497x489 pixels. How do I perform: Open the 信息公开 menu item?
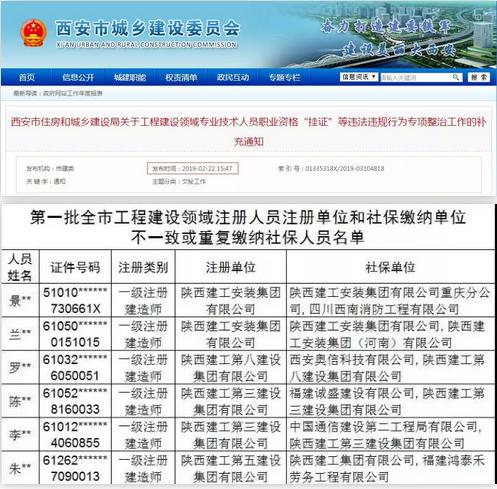[78, 77]
